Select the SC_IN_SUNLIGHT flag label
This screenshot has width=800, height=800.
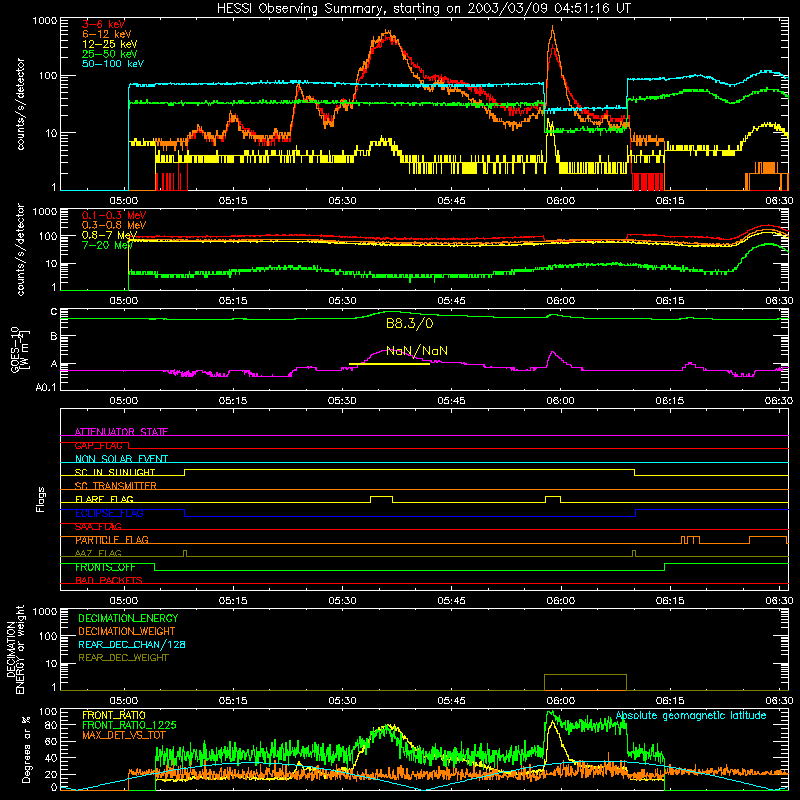coord(115,472)
